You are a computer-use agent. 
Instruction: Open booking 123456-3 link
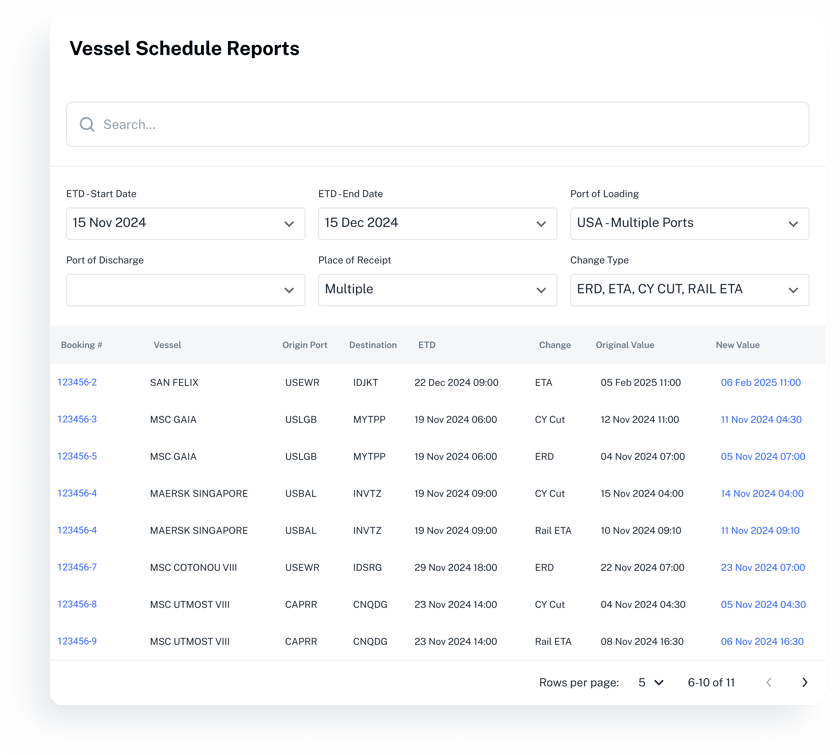click(77, 419)
